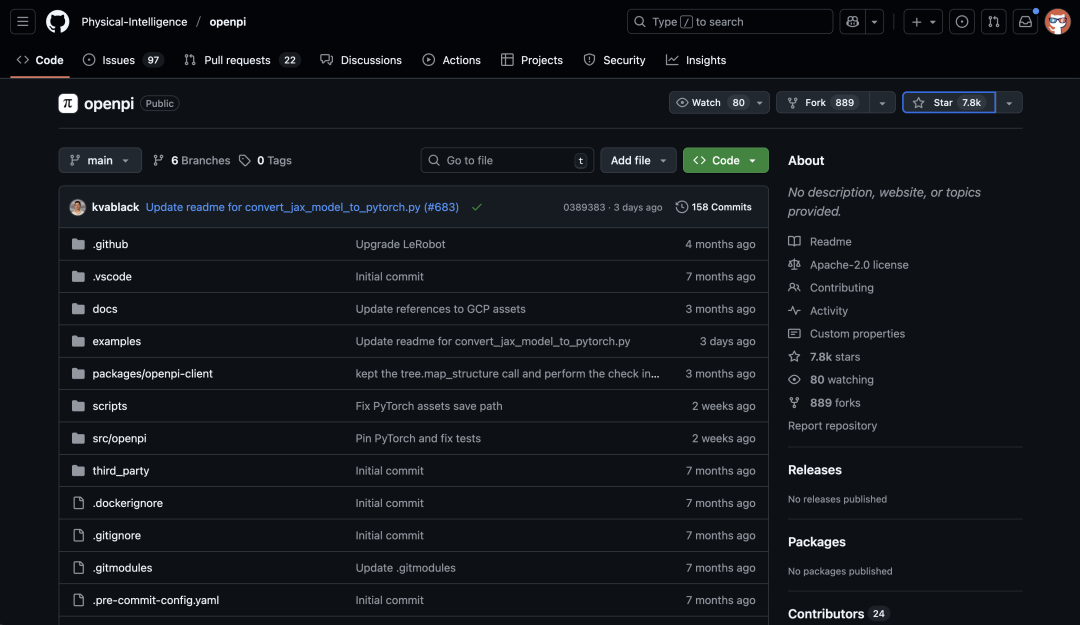Screen dimensions: 1080x625
Task: Go to GitHub home via Octocat logo
Action: (58, 22)
